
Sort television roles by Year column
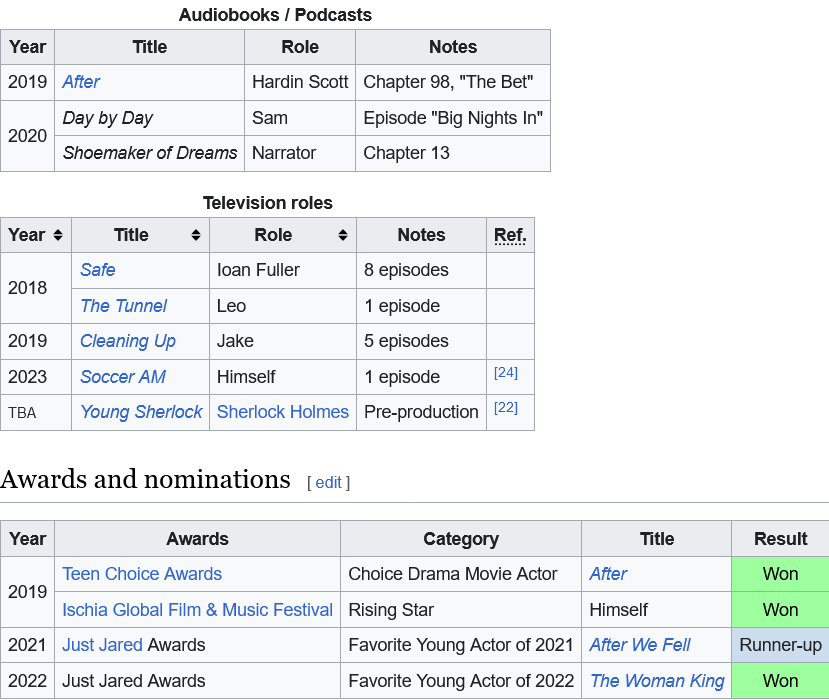pyautogui.click(x=58, y=235)
